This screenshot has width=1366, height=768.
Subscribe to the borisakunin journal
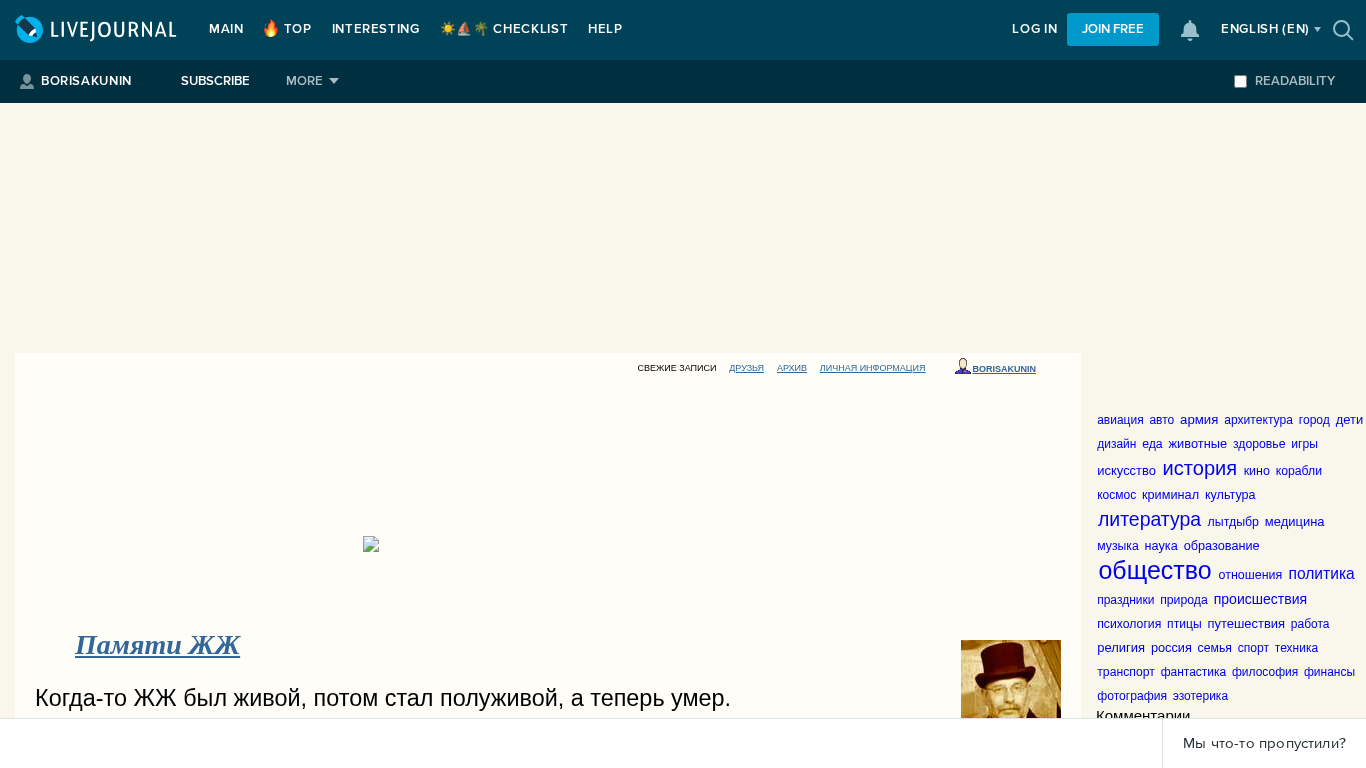215,81
